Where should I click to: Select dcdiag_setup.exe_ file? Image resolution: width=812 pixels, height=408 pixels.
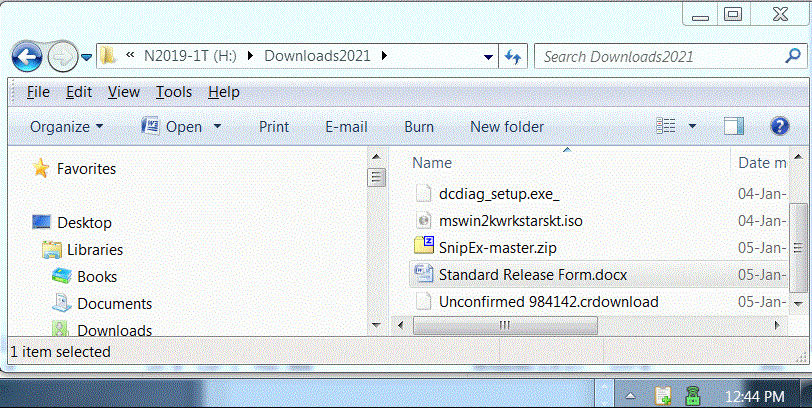499,194
